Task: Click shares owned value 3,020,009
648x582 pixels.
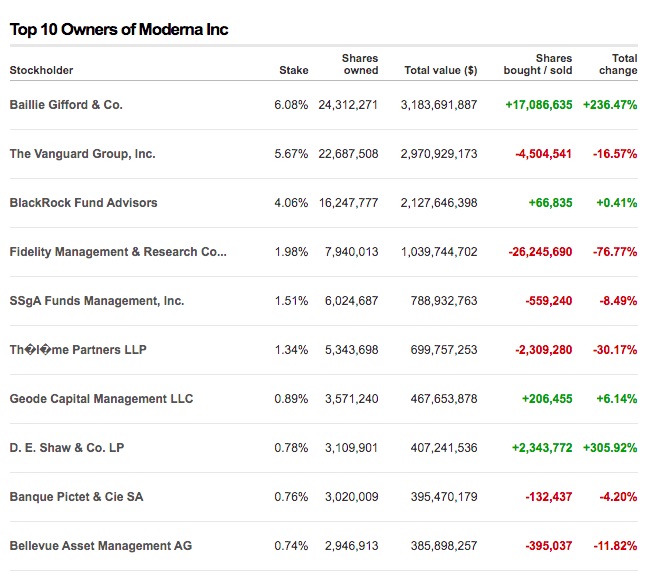Action: coord(352,496)
